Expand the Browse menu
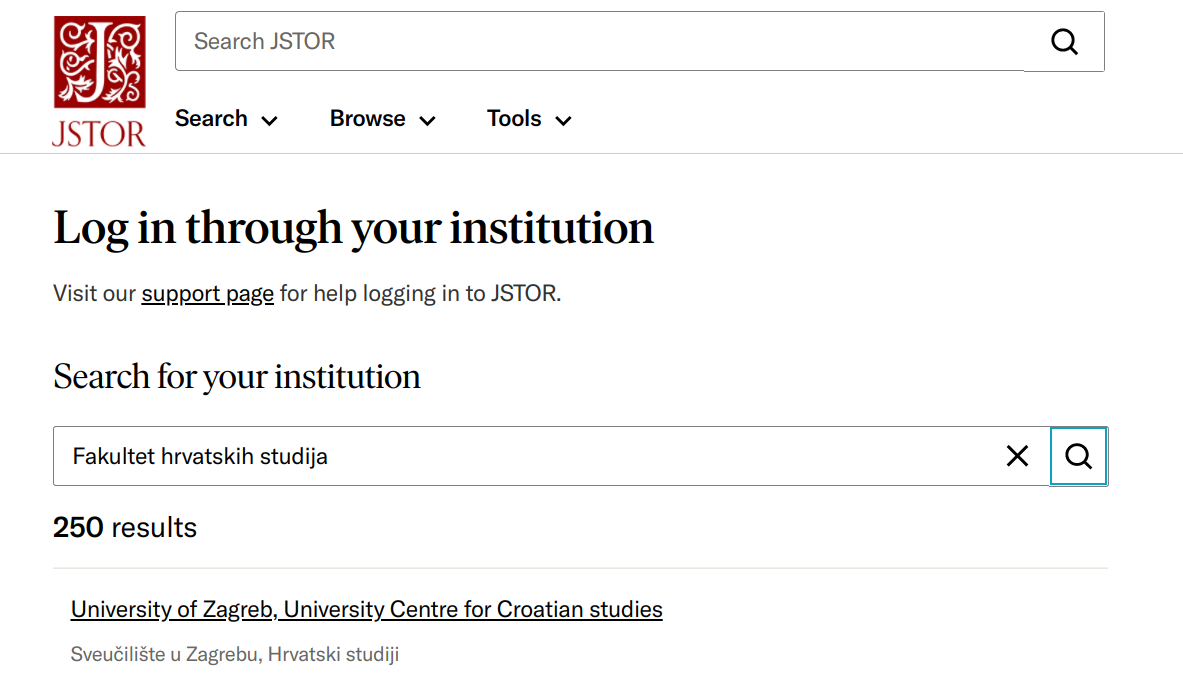This screenshot has width=1183, height=690. coord(382,118)
